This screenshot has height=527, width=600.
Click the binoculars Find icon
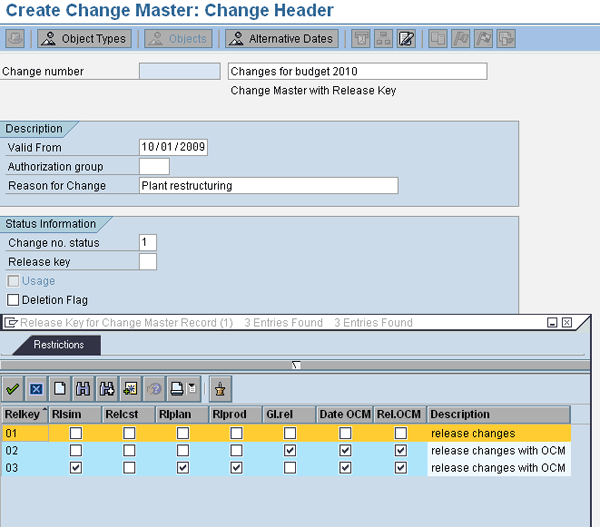point(83,388)
